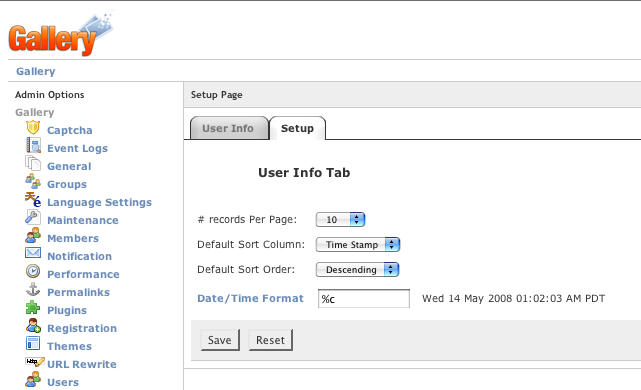The width and height of the screenshot is (641, 390).
Task: Open the Performance link
Action: tap(83, 274)
